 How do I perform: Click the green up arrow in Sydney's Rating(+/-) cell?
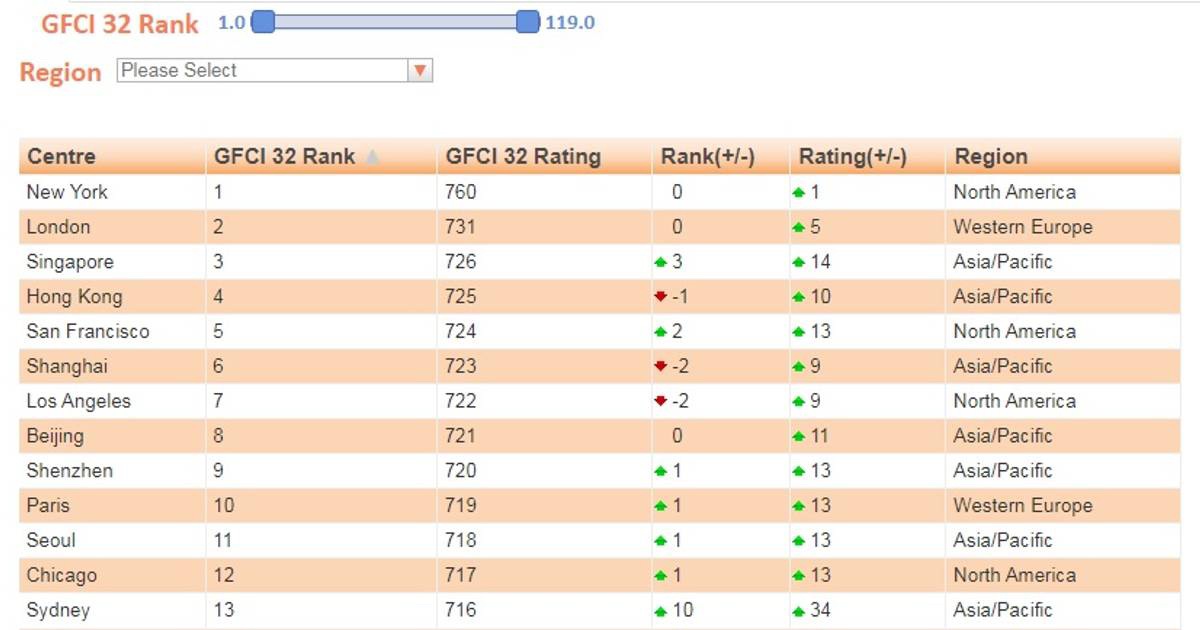798,611
